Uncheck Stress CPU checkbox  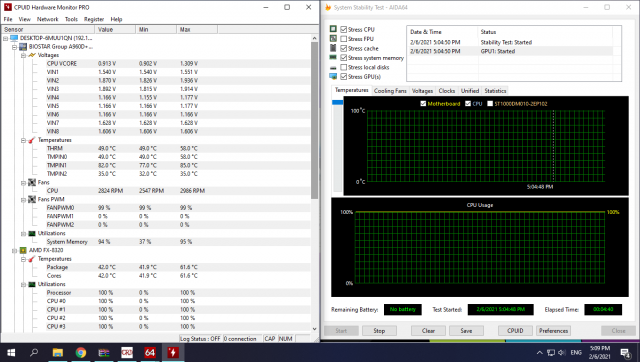344,29
